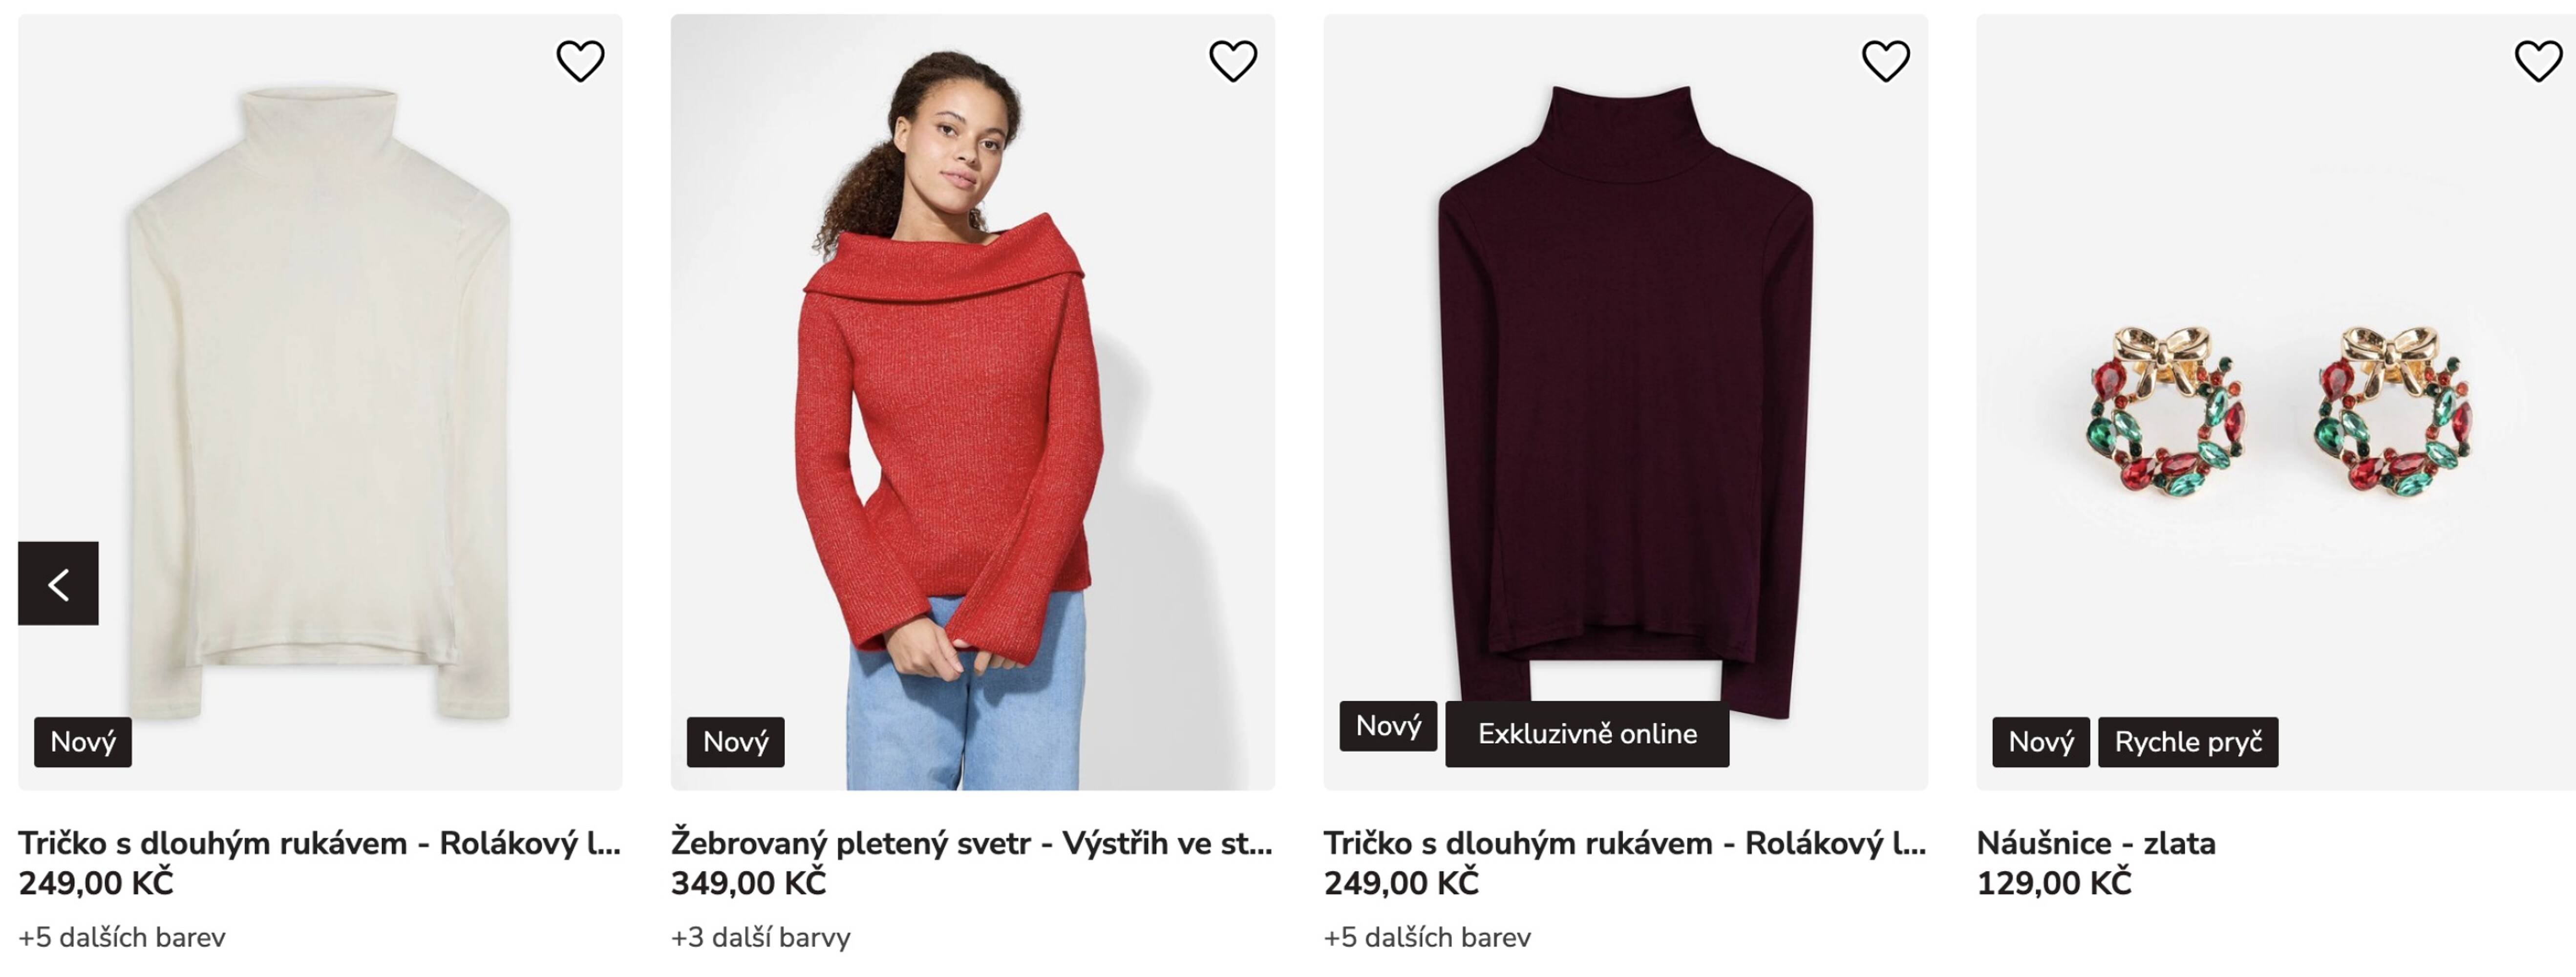Viewport: 2576px width, 977px height.
Task: Expand "+5 dalších barev" under white shirt
Action: 122,937
